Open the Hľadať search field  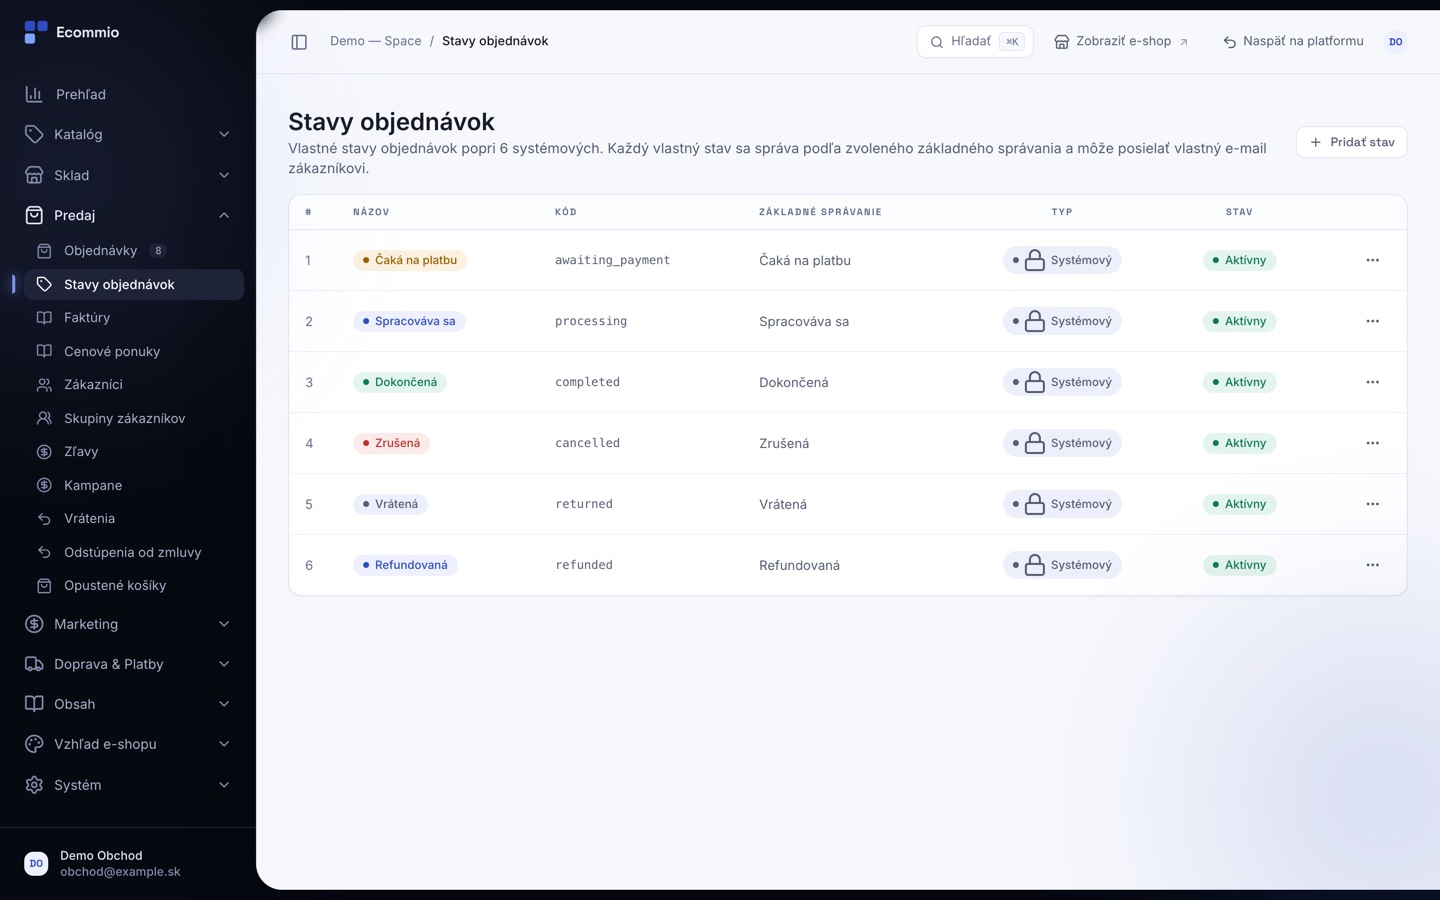(x=975, y=42)
